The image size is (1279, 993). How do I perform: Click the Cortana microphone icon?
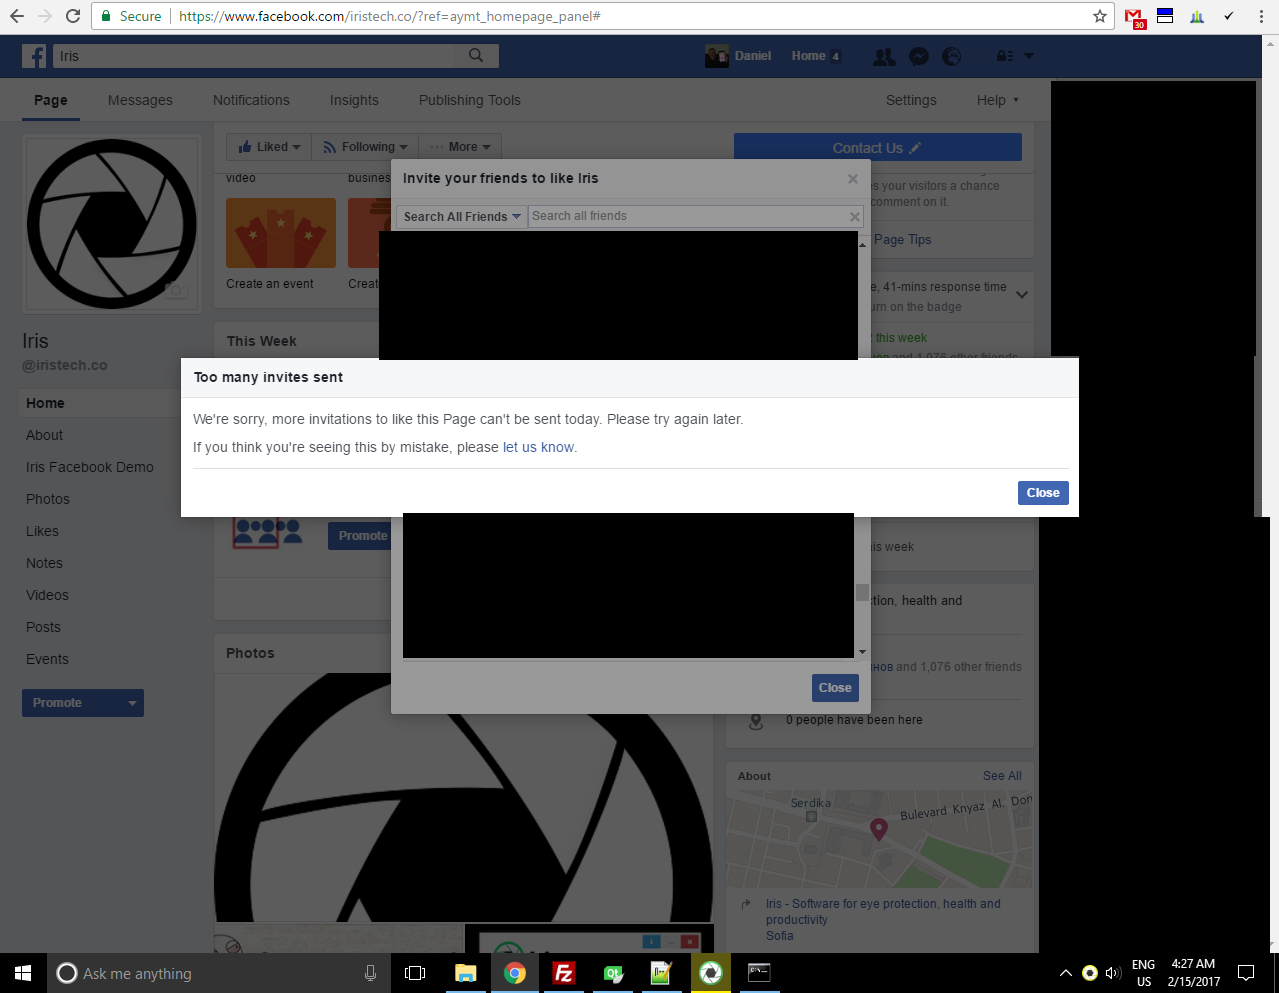click(370, 973)
